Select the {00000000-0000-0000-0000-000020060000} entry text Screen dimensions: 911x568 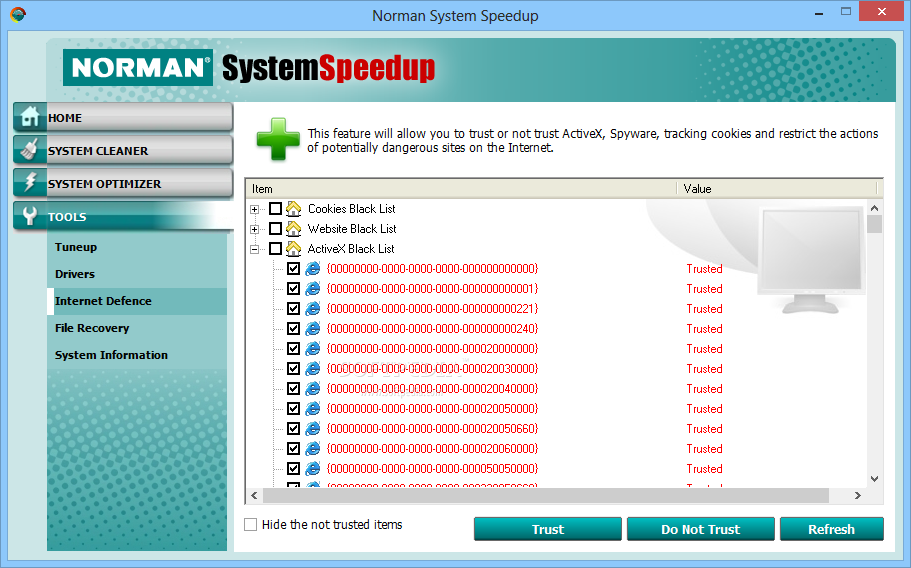coord(432,448)
